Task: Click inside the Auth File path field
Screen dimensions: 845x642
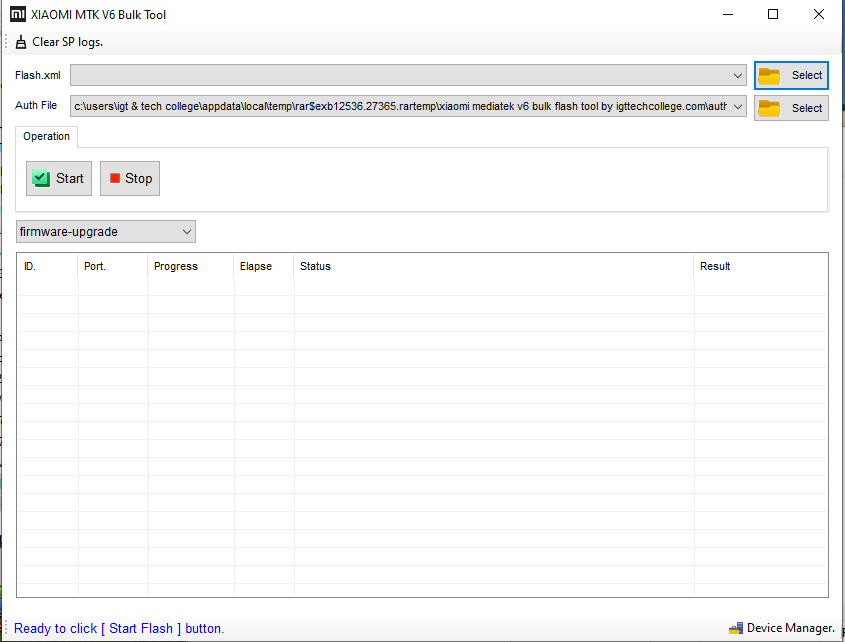Action: [x=400, y=106]
